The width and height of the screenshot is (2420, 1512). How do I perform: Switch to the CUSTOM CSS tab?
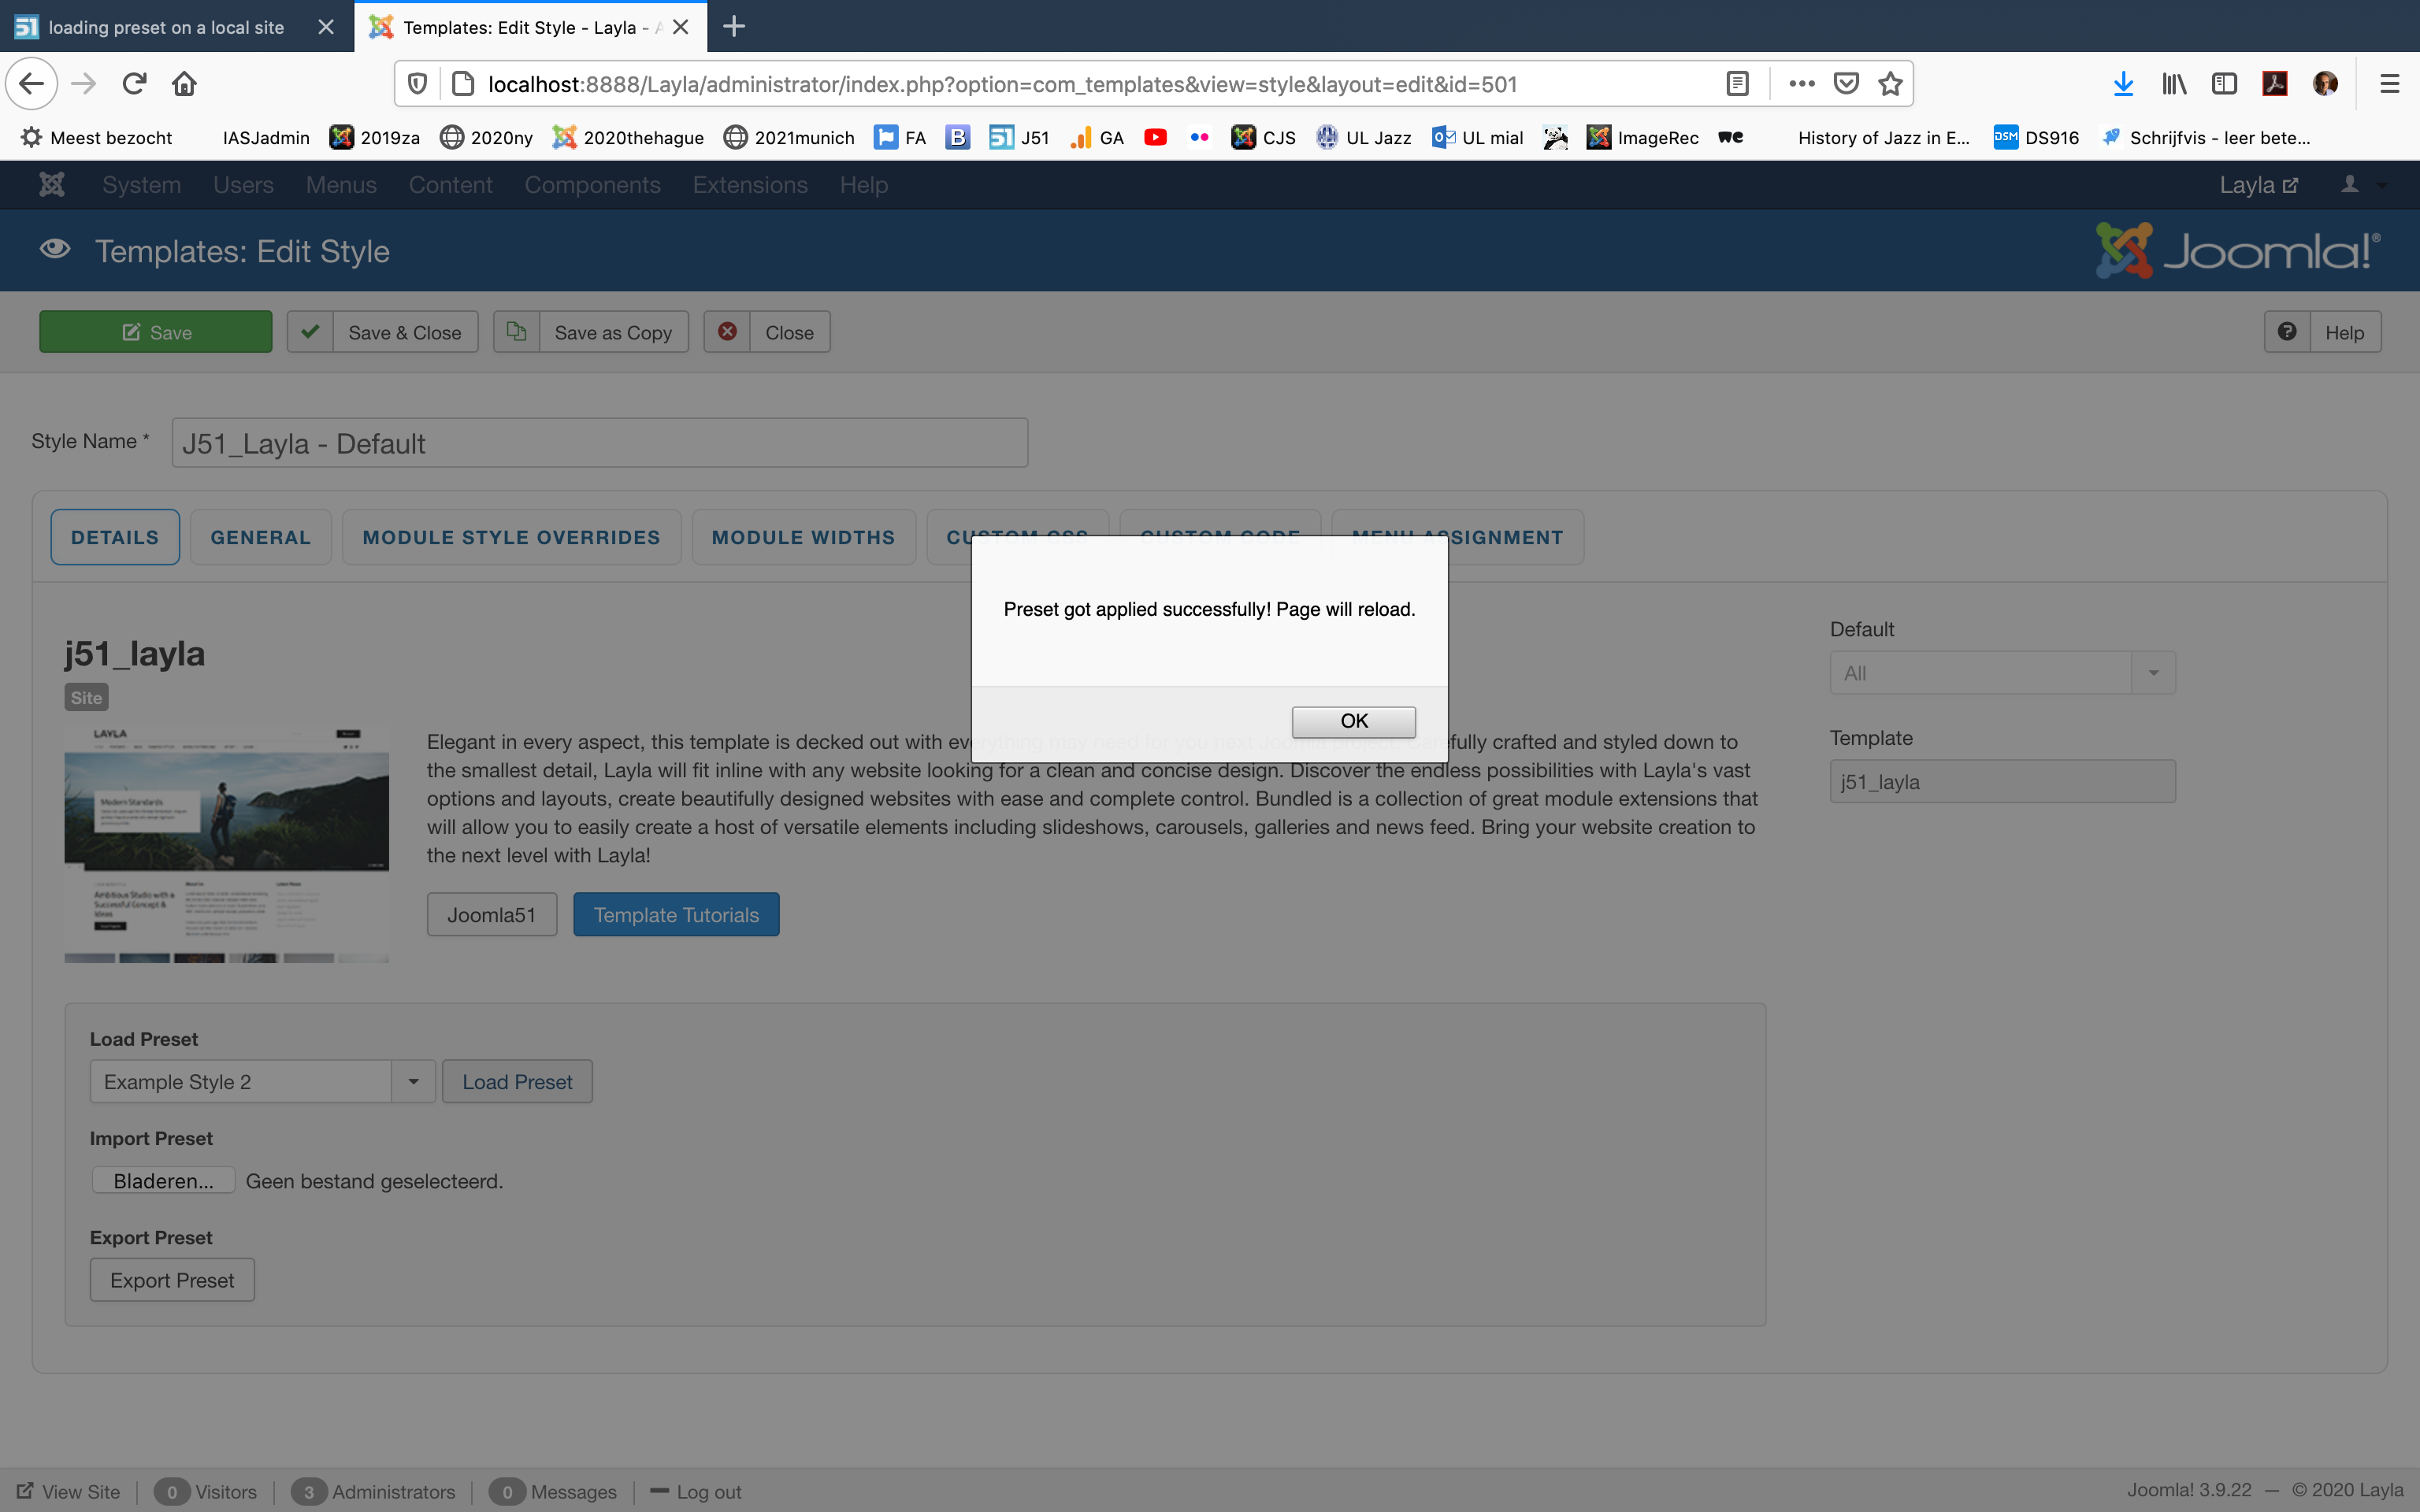1018,536
